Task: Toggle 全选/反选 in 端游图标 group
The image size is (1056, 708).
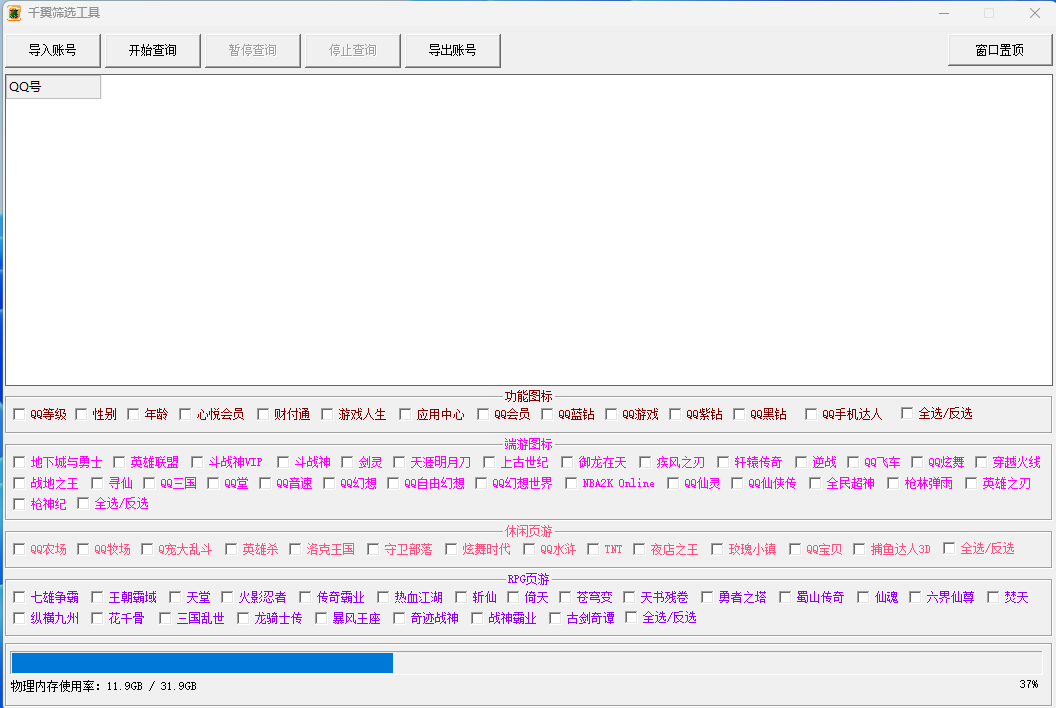Action: (84, 504)
